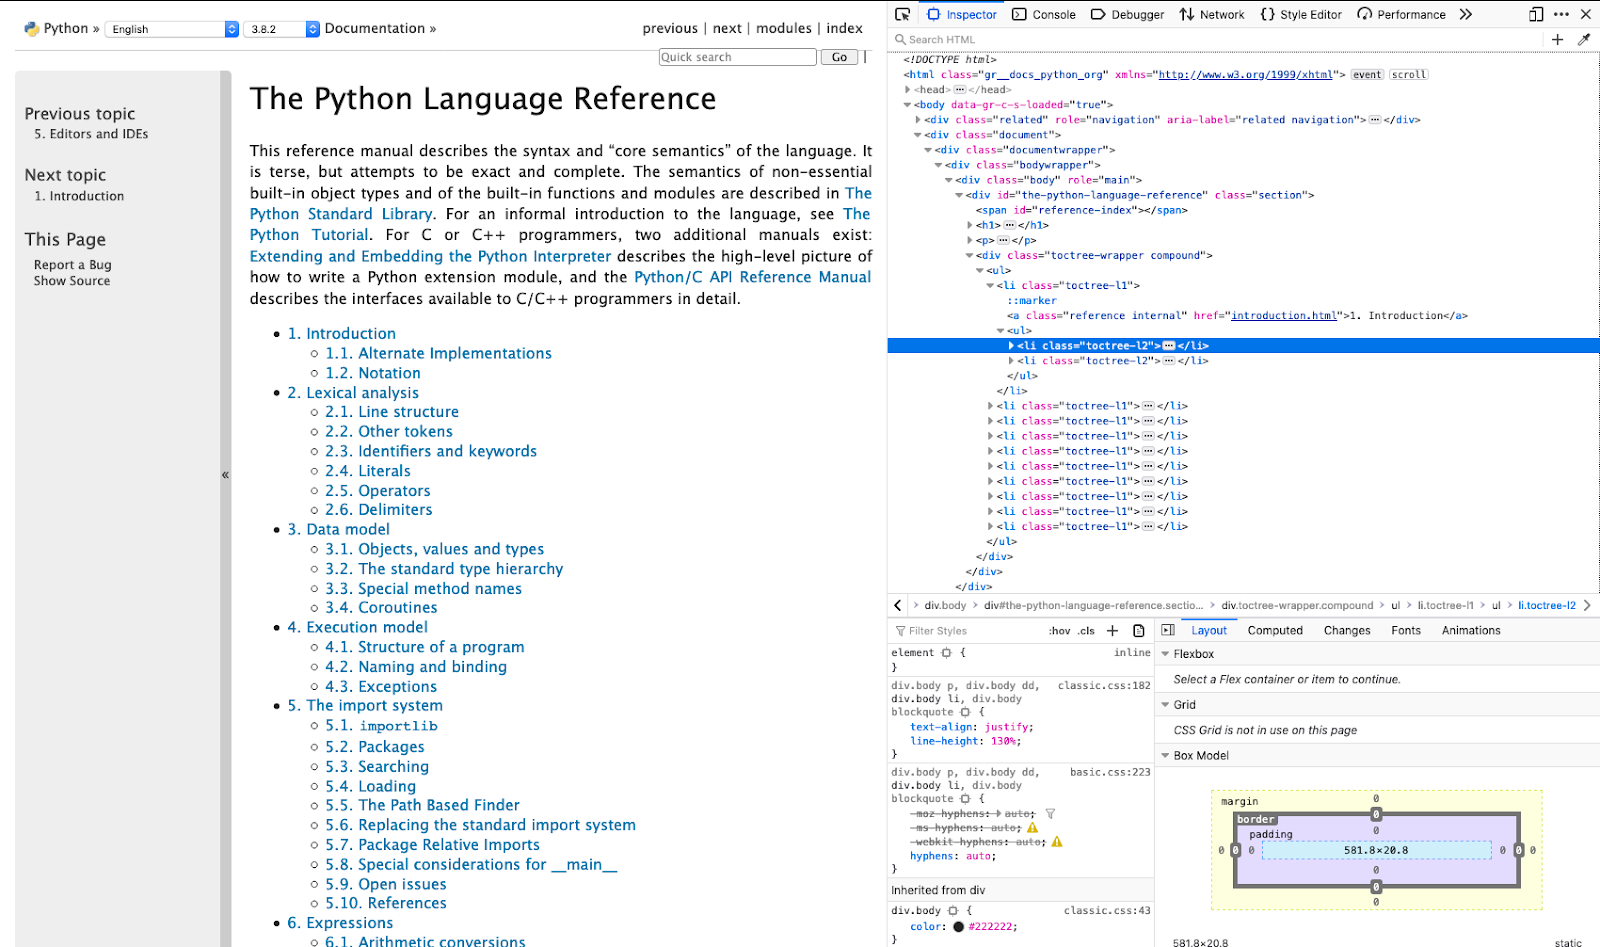Collapse the Box Model section
1600x947 pixels.
coord(1165,756)
